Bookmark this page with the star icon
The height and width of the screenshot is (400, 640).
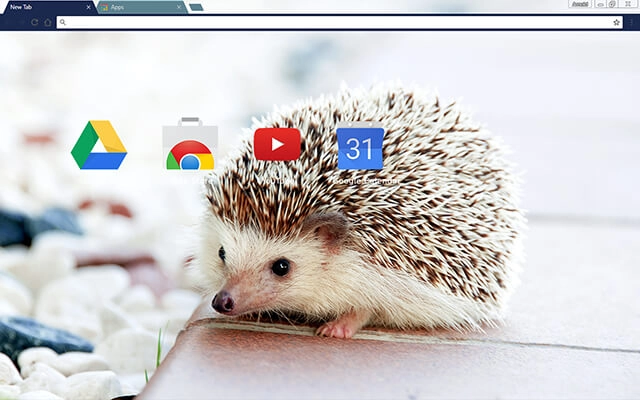coord(616,22)
